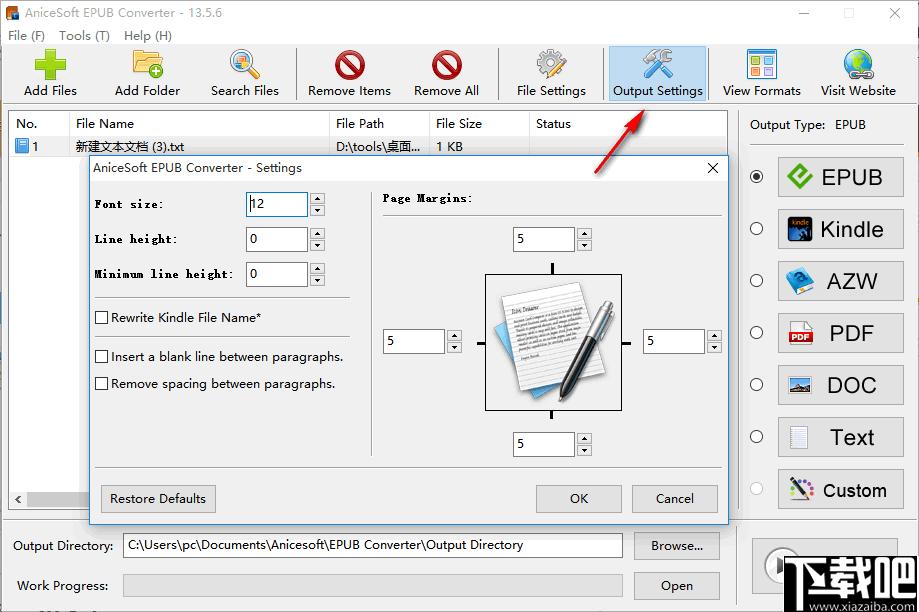
Task: Sort by File Name column header
Action: click(199, 124)
